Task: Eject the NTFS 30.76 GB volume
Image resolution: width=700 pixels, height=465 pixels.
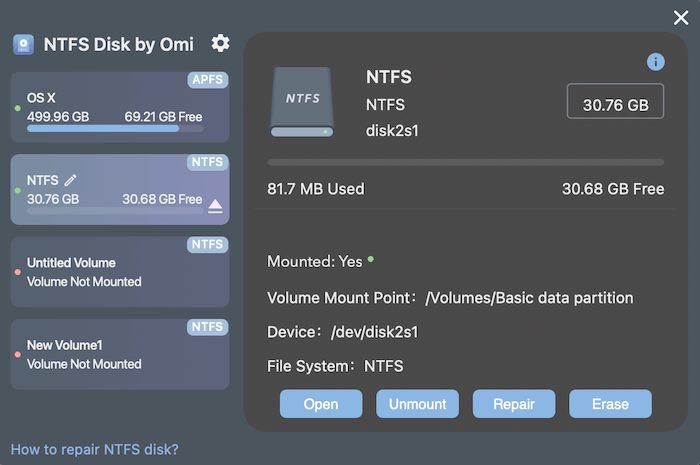Action: coord(215,206)
